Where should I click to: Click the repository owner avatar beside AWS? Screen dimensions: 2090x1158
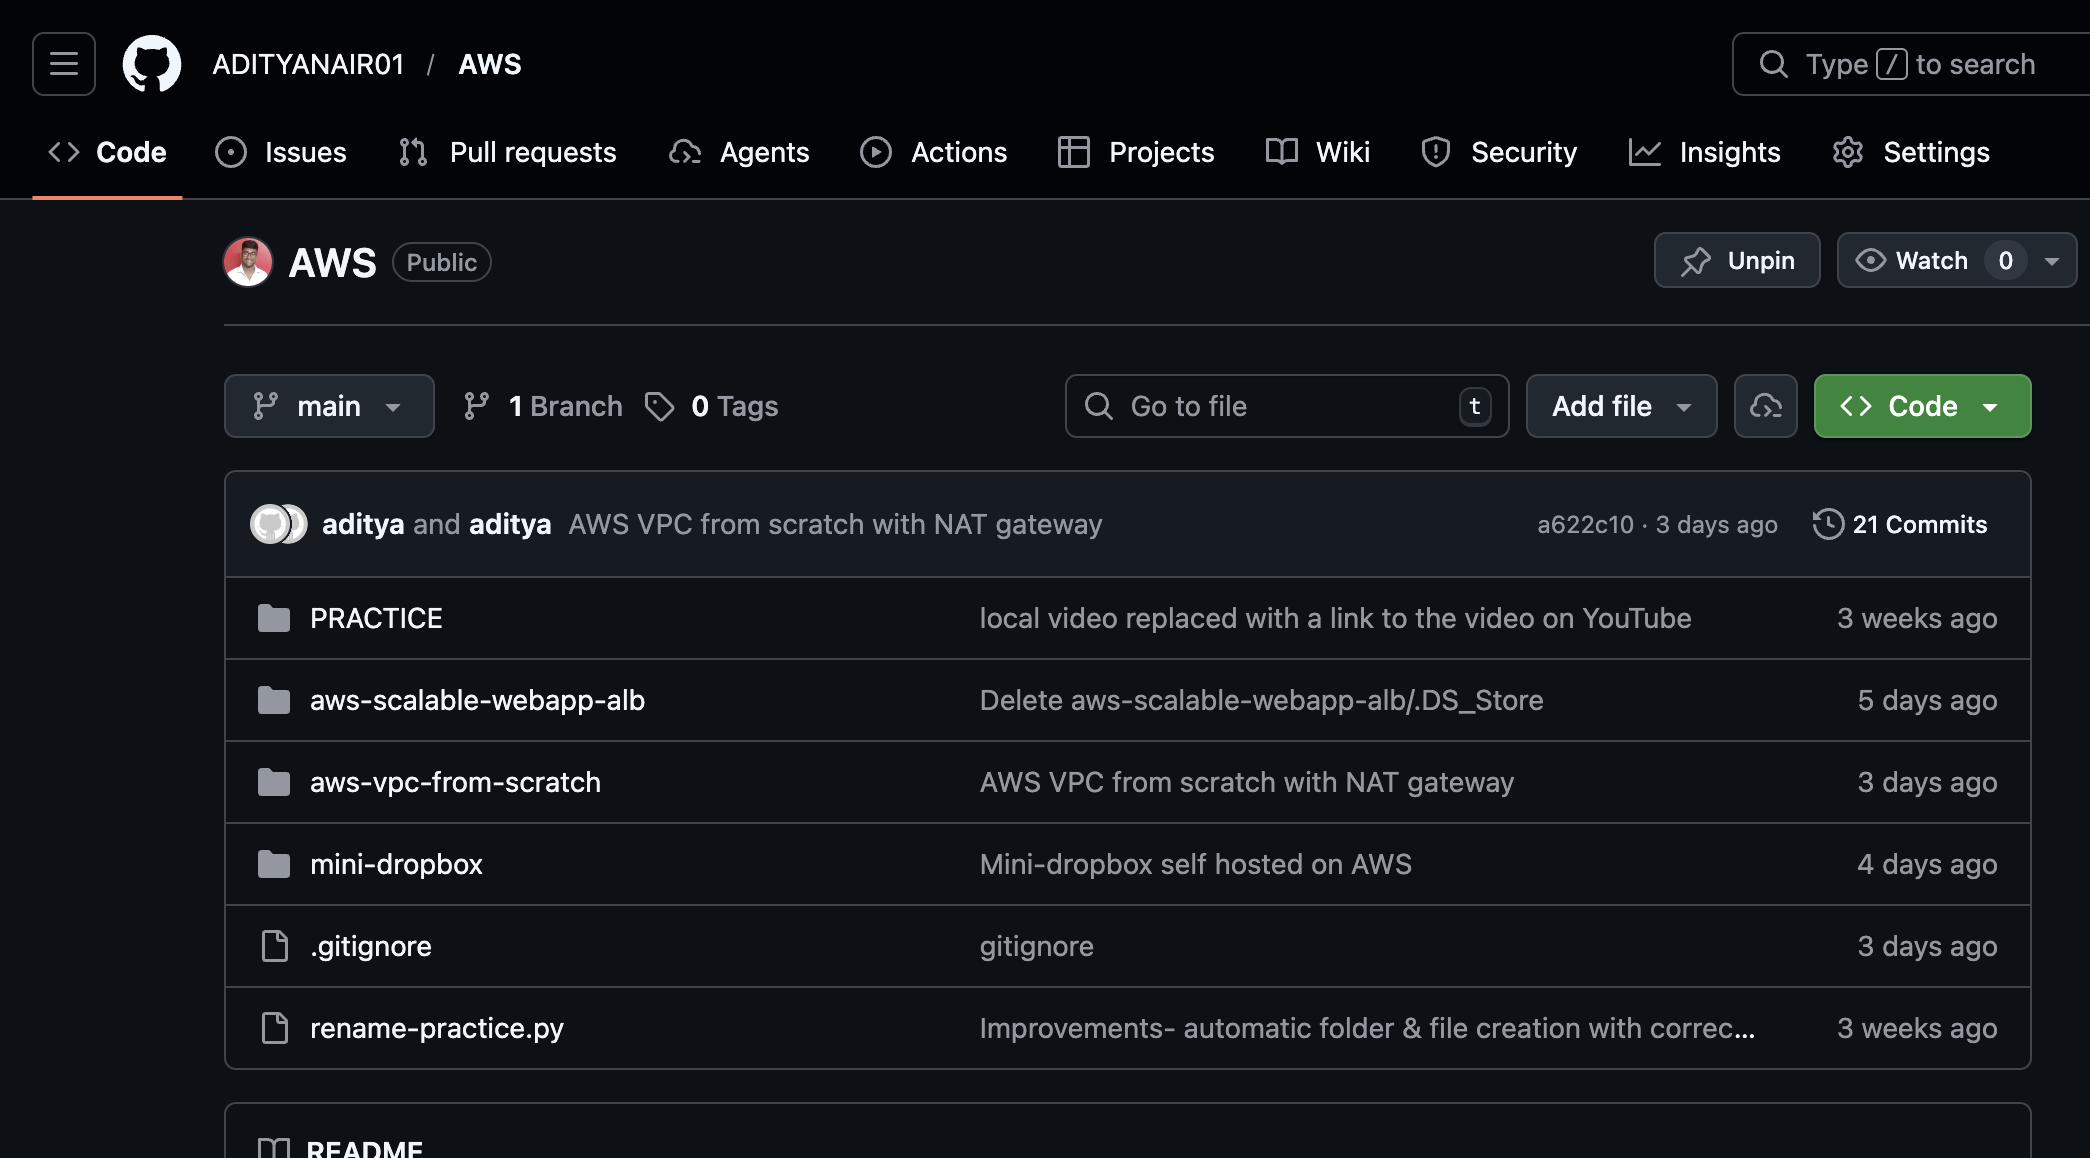pyautogui.click(x=248, y=262)
